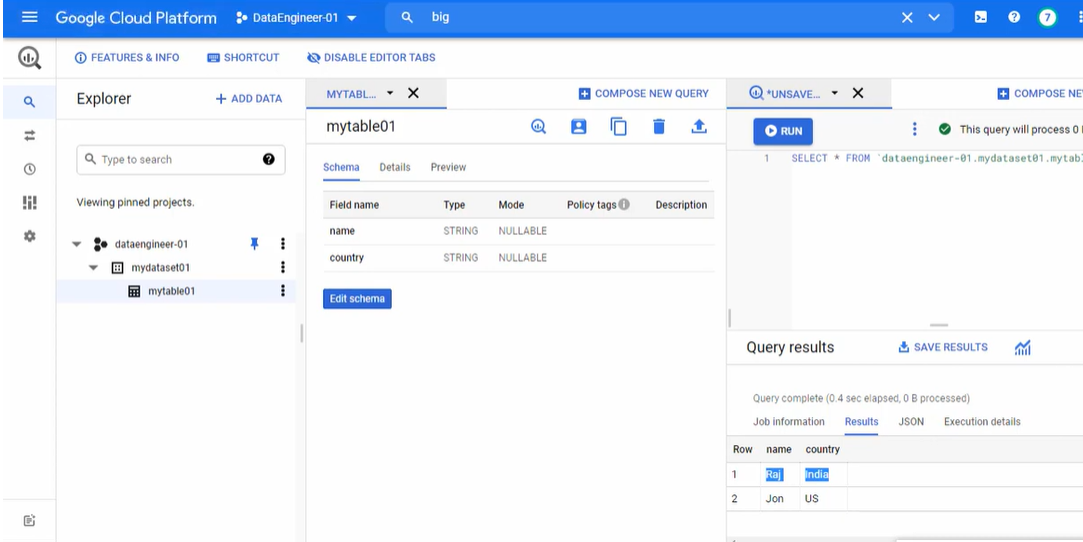Image resolution: width=1083 pixels, height=542 pixels.
Task: Select the Schema tab
Action: [341, 167]
